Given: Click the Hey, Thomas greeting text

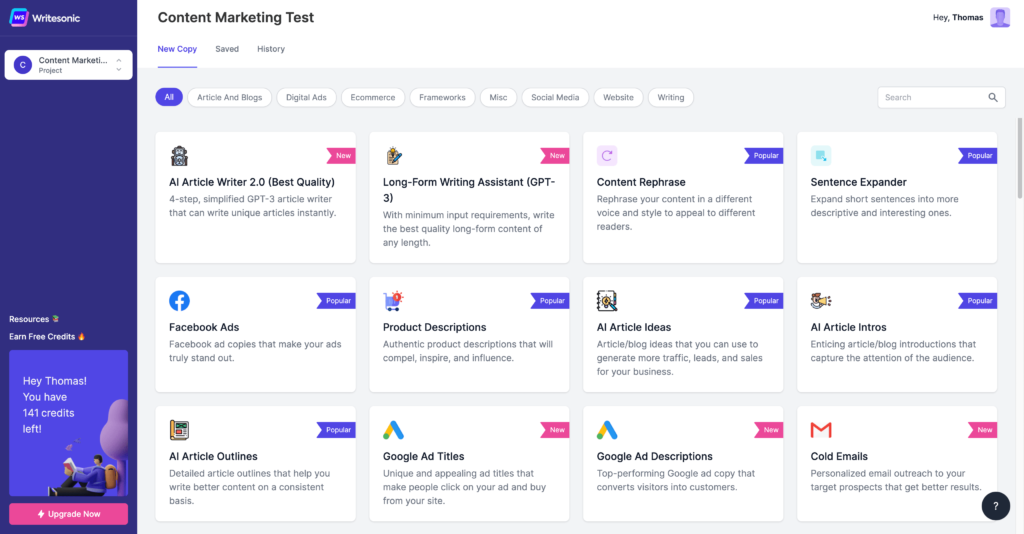Looking at the screenshot, I should click(957, 18).
